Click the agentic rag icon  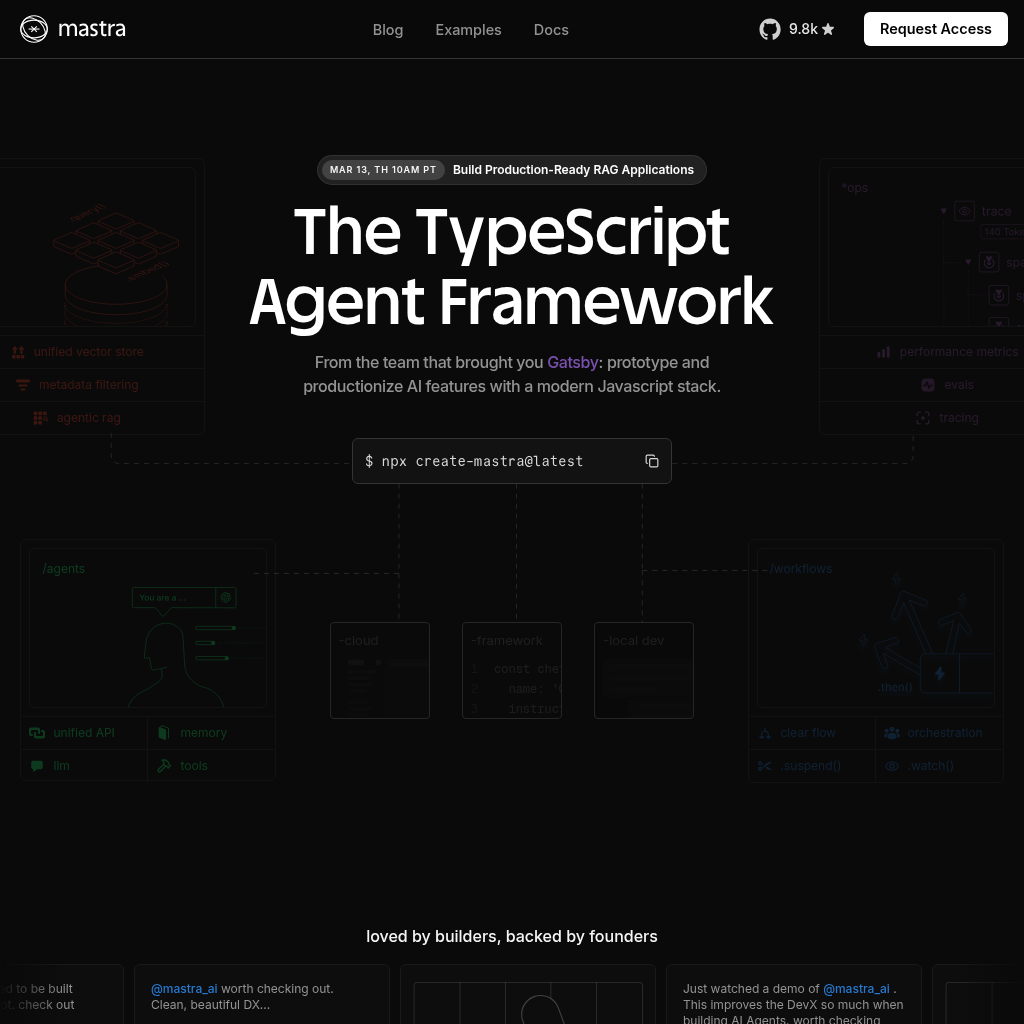(40, 418)
